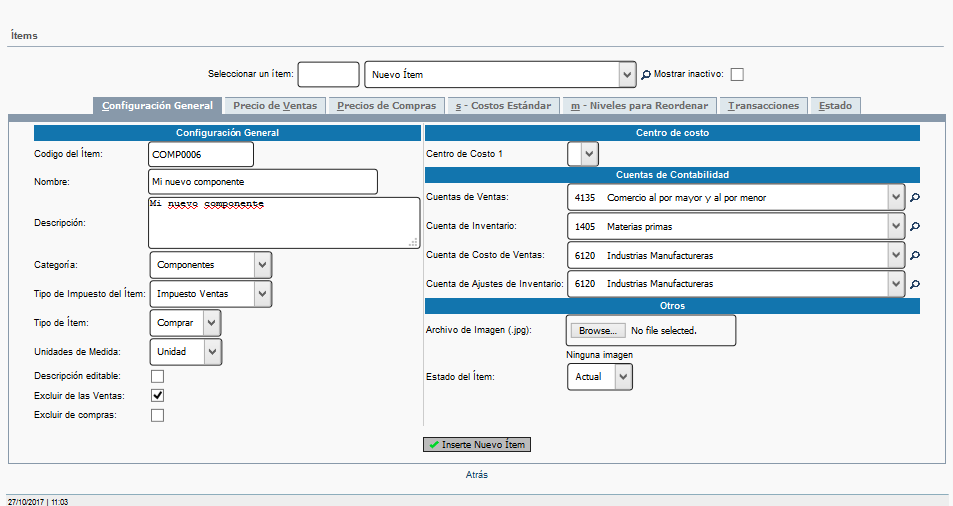
Task: Click the Atrás link
Action: pyautogui.click(x=477, y=475)
